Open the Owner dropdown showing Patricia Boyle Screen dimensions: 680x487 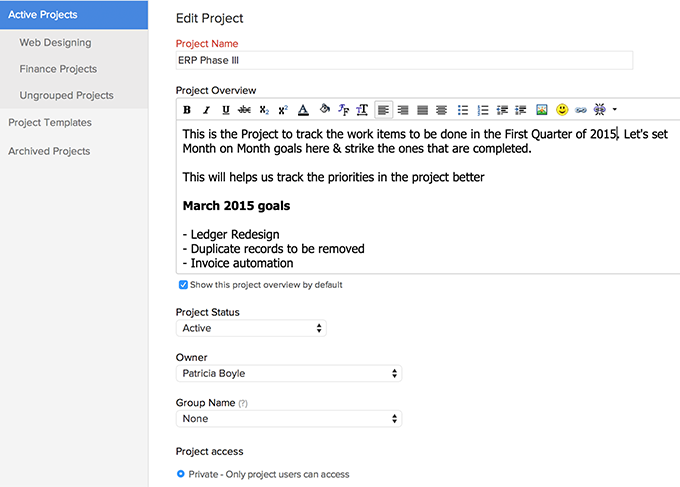tap(288, 373)
